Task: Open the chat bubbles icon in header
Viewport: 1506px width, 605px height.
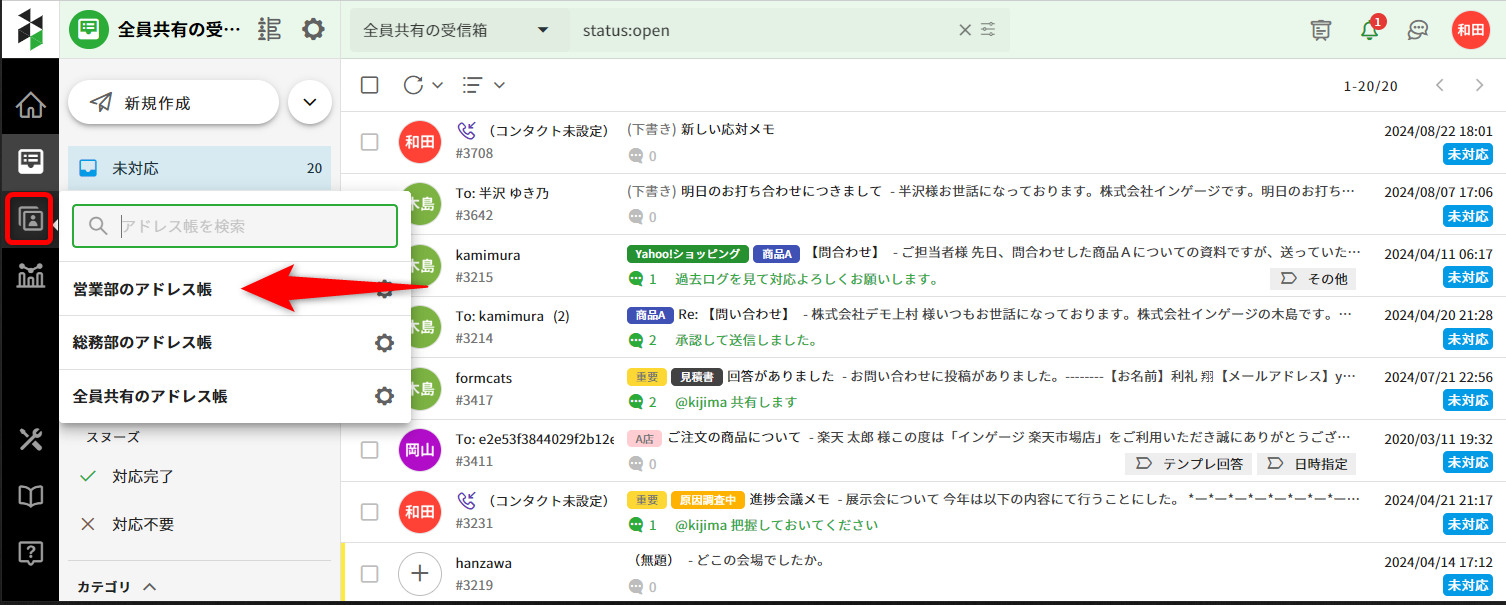Action: (x=1417, y=30)
